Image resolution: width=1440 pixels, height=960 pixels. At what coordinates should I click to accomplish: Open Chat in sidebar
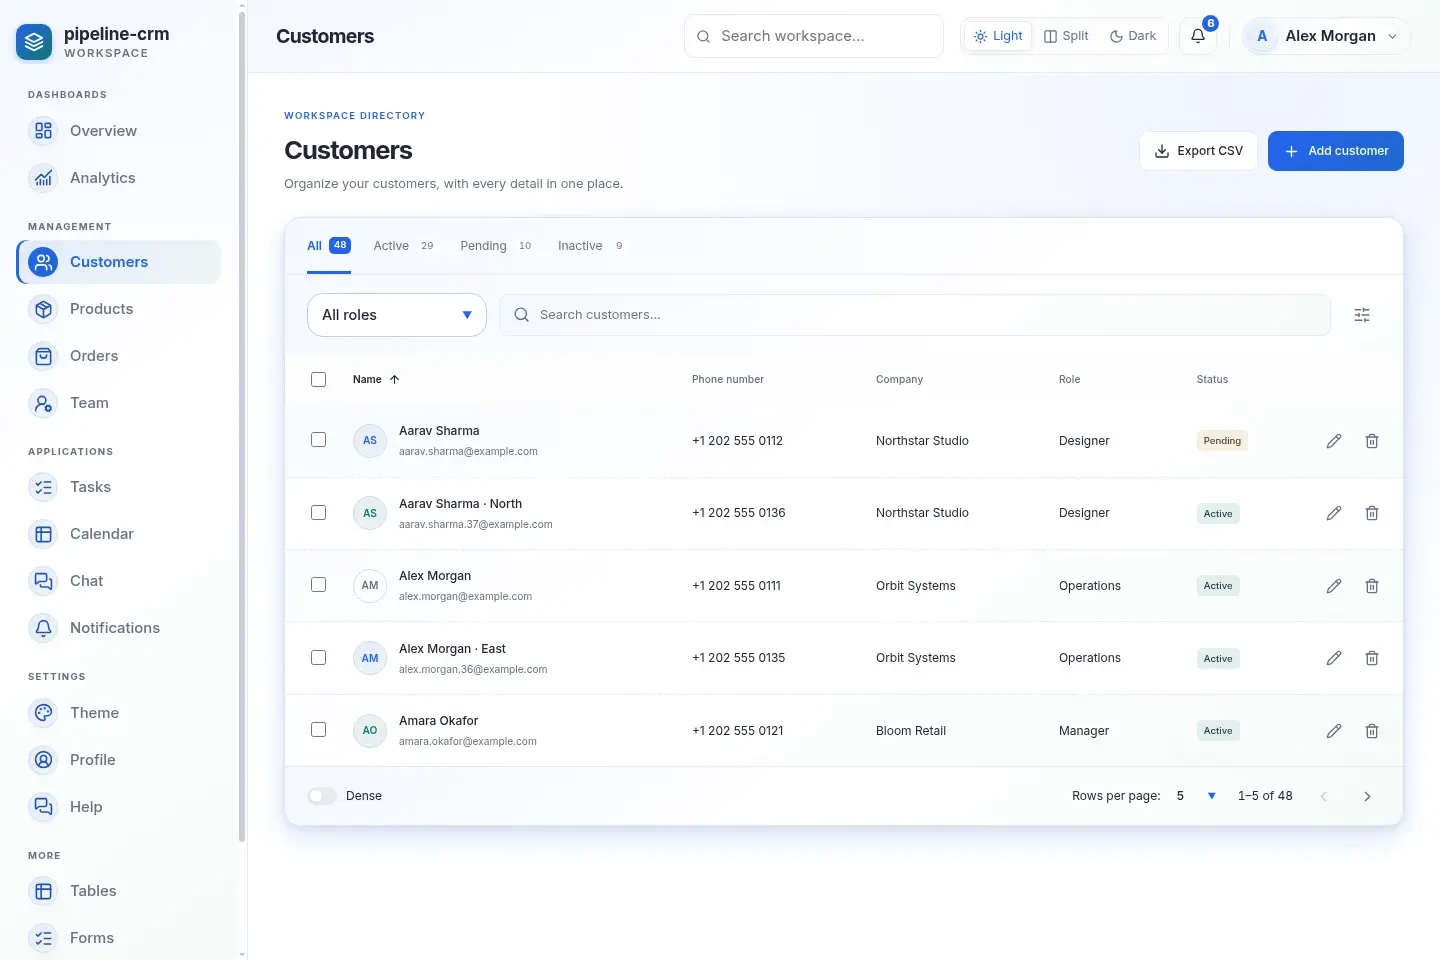(119, 581)
